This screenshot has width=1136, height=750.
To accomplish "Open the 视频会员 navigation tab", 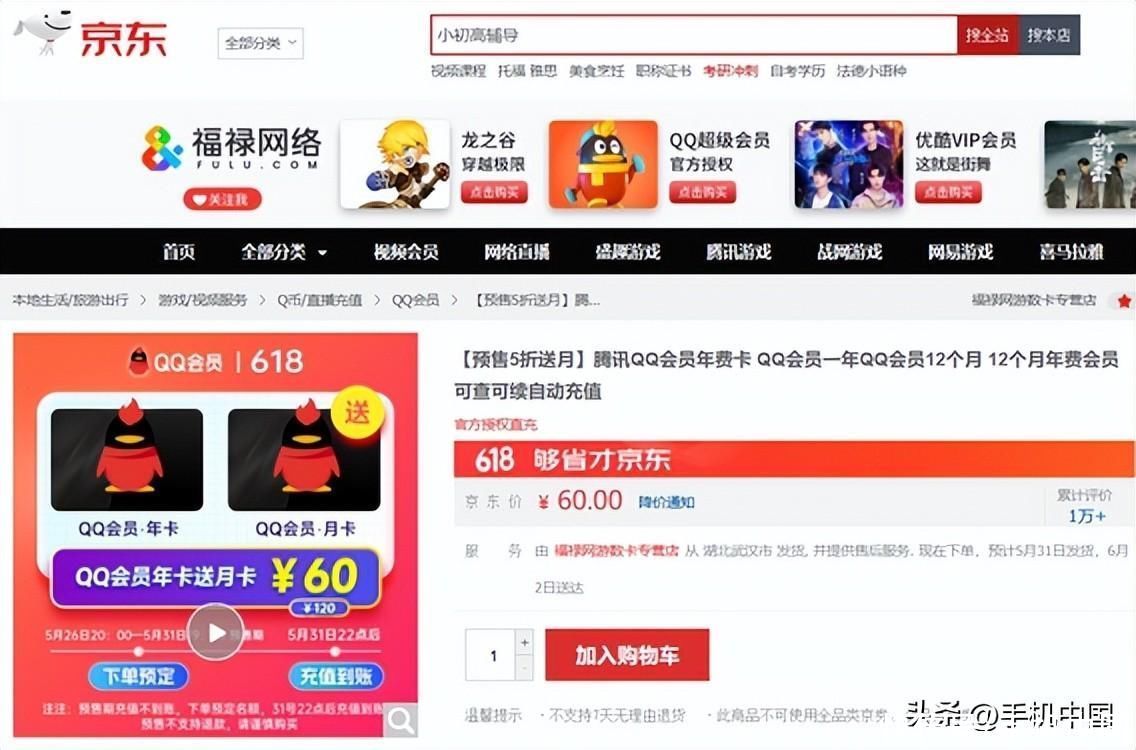I will (406, 252).
